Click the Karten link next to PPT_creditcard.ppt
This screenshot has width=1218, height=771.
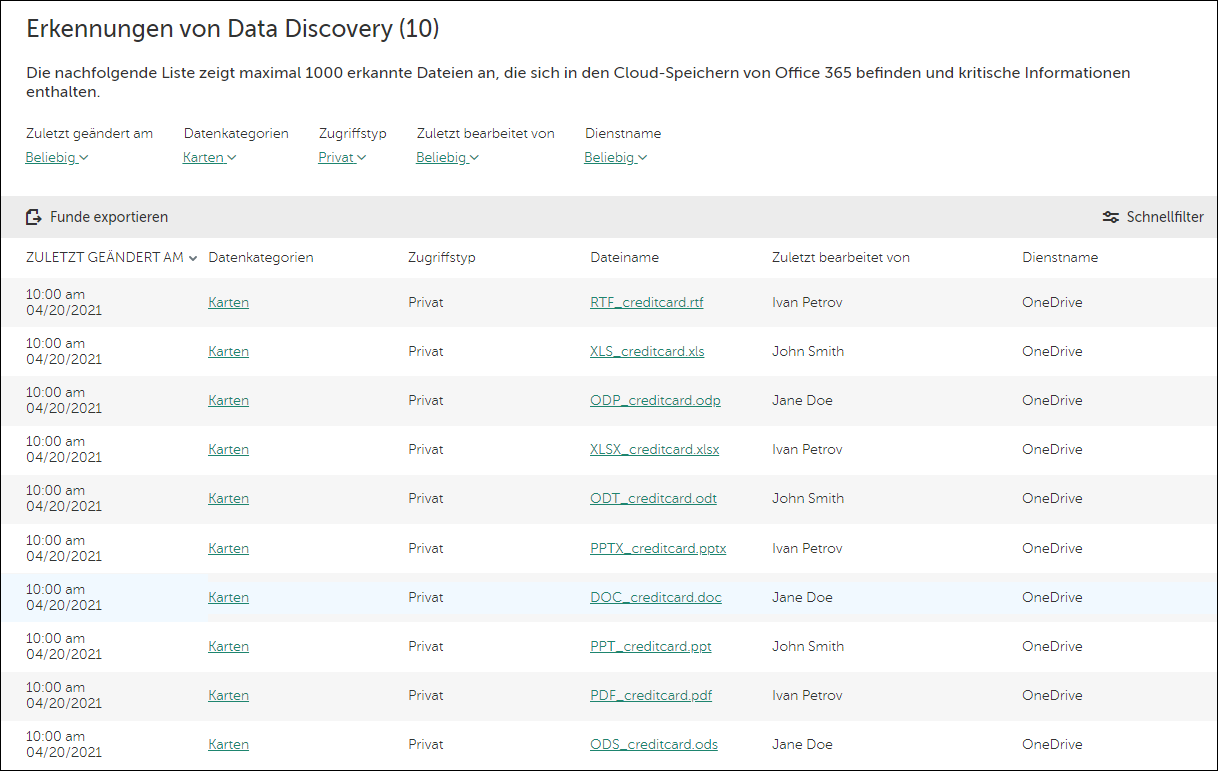coord(228,646)
